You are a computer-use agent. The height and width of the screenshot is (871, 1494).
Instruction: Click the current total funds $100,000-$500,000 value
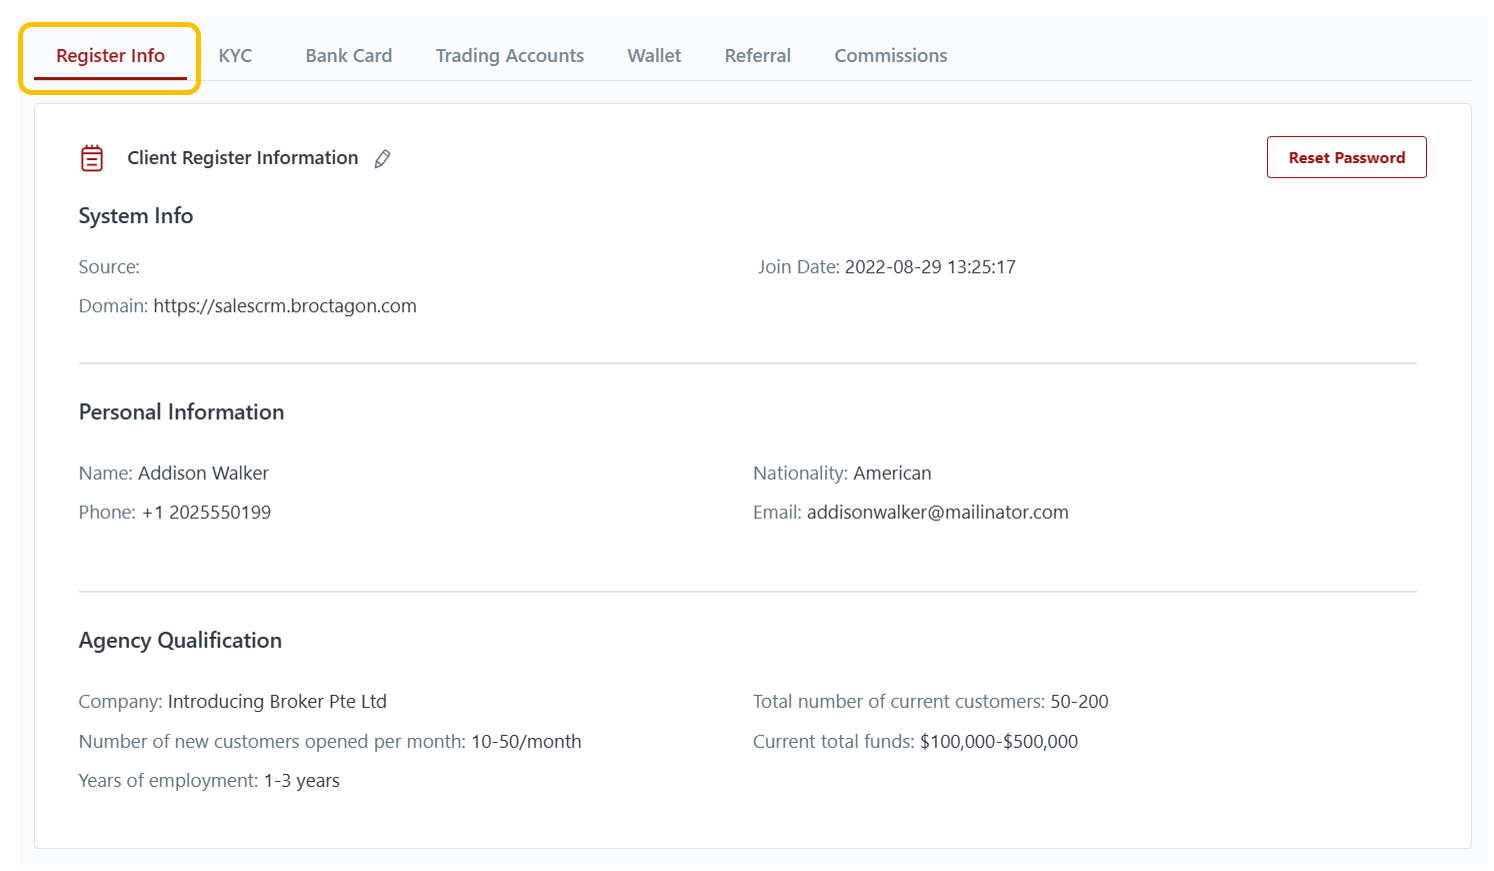[x=998, y=741]
